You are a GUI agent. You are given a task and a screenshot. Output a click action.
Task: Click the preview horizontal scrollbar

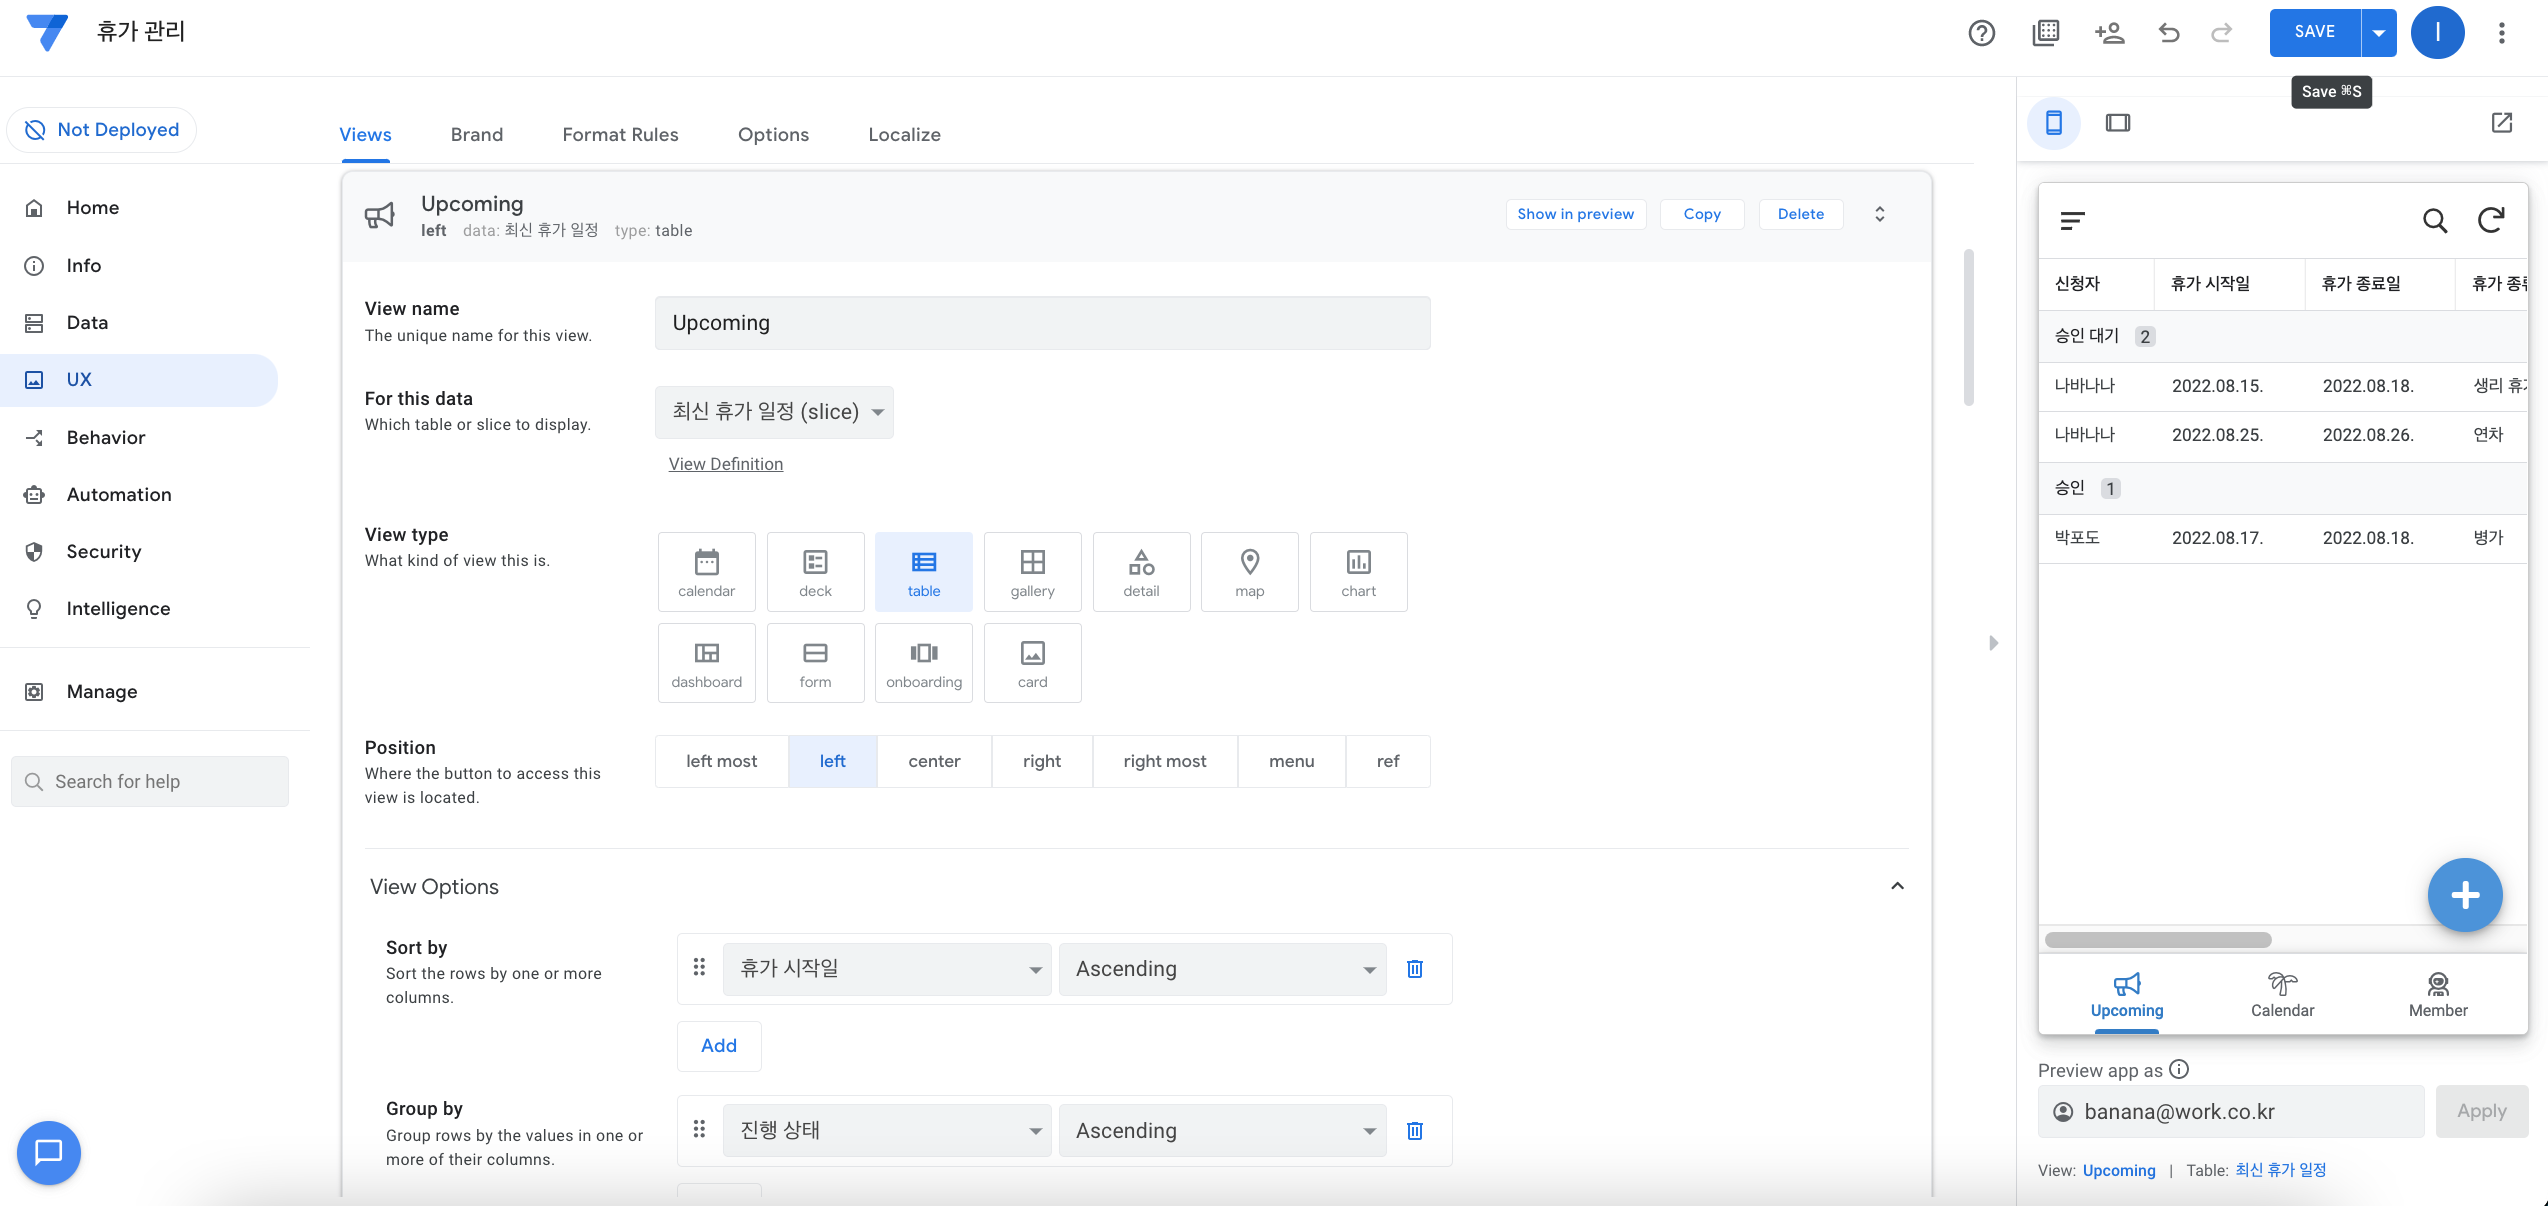tap(2157, 940)
